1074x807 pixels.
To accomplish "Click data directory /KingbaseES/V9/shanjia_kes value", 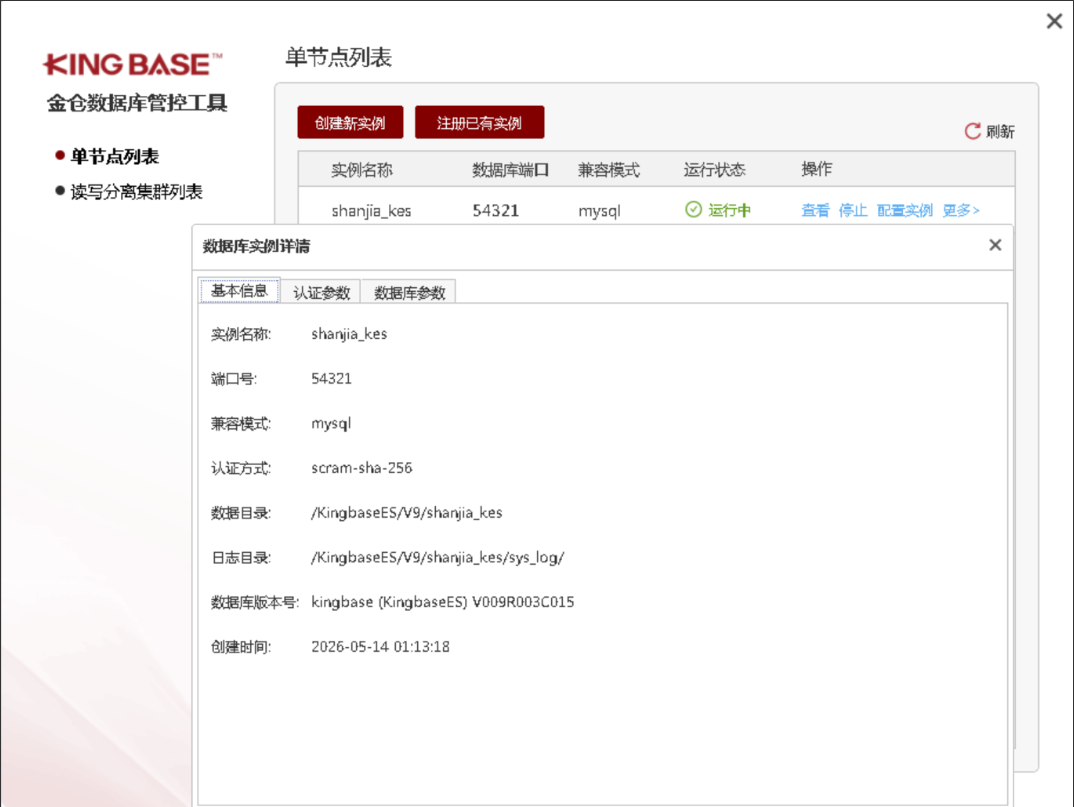I will (407, 513).
